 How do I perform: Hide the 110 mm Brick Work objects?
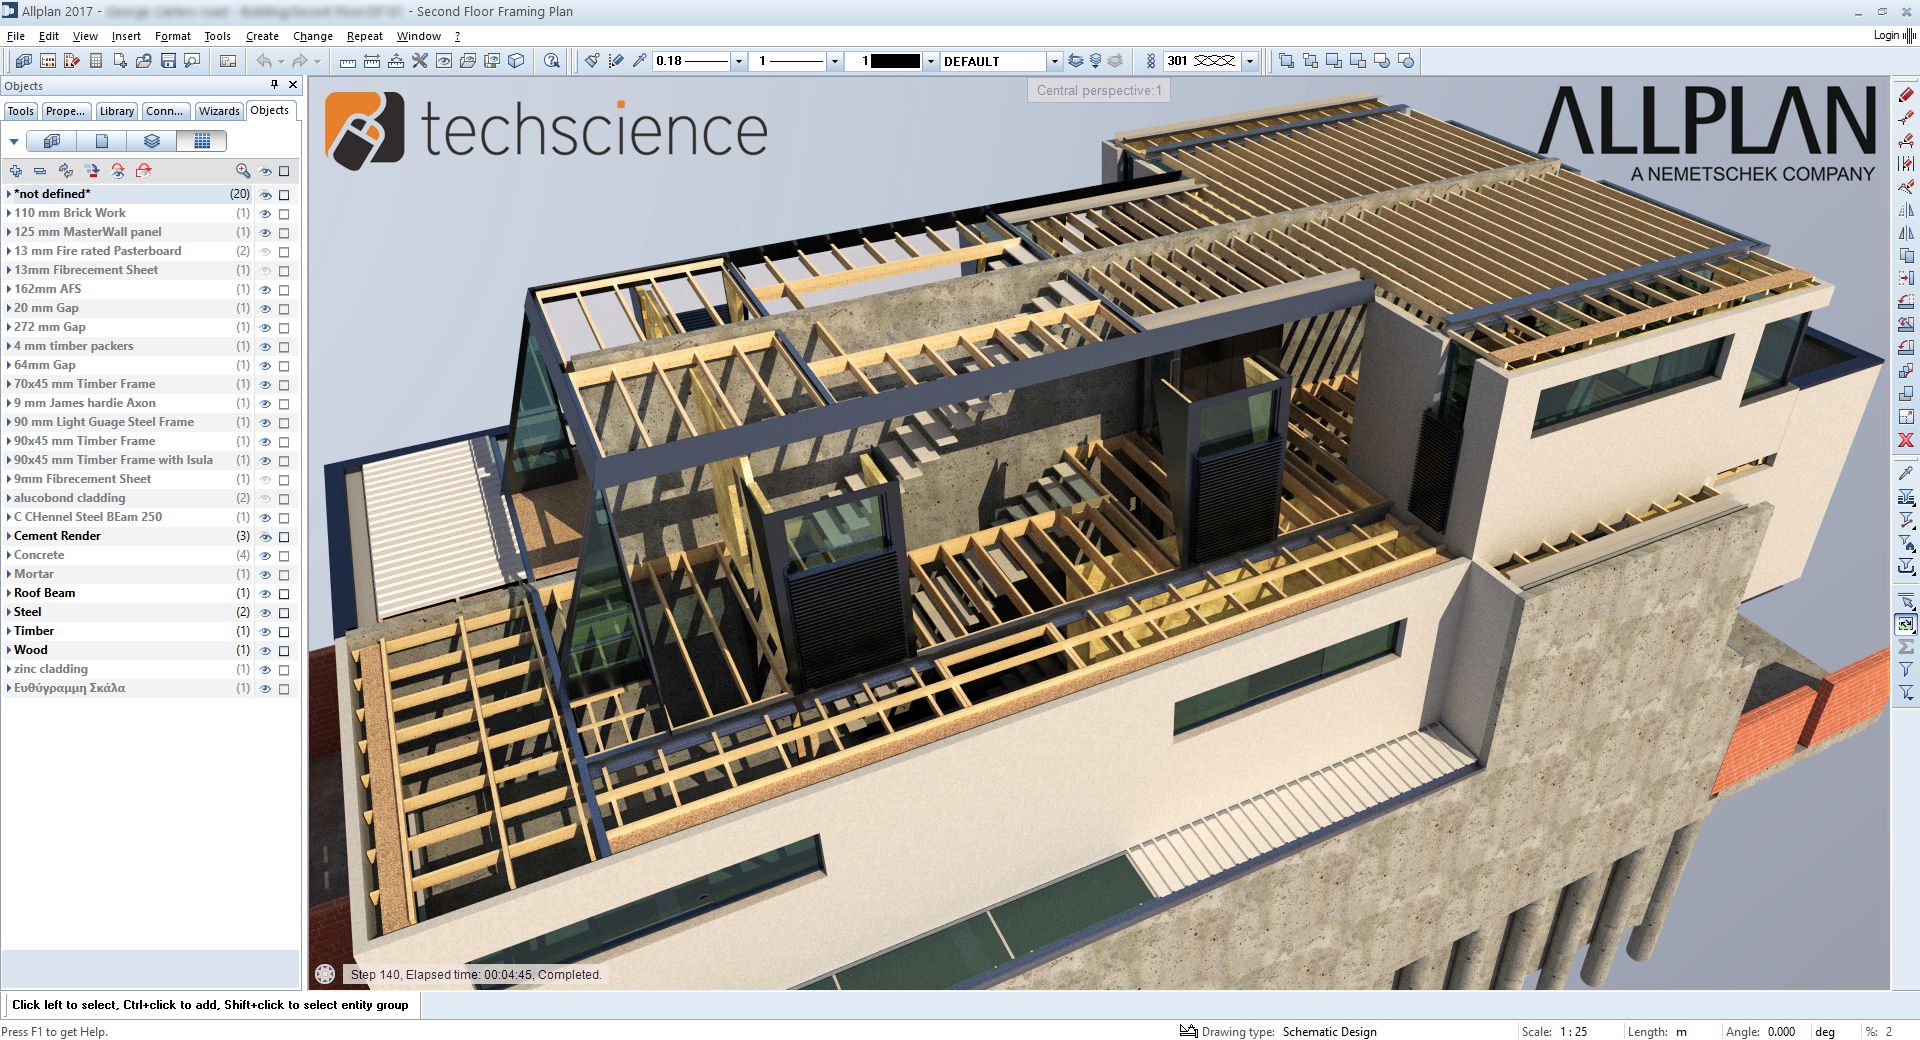265,213
